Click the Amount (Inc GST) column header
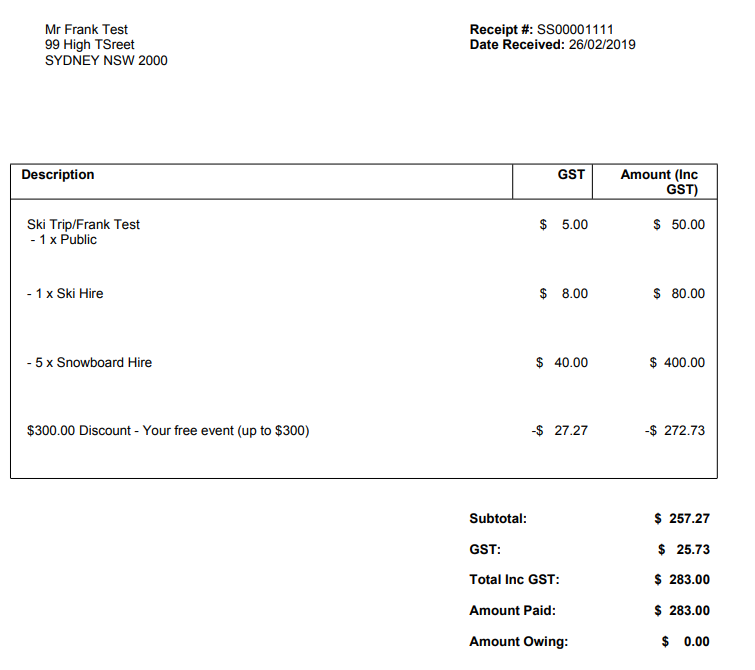This screenshot has height=670, width=755. (658, 182)
